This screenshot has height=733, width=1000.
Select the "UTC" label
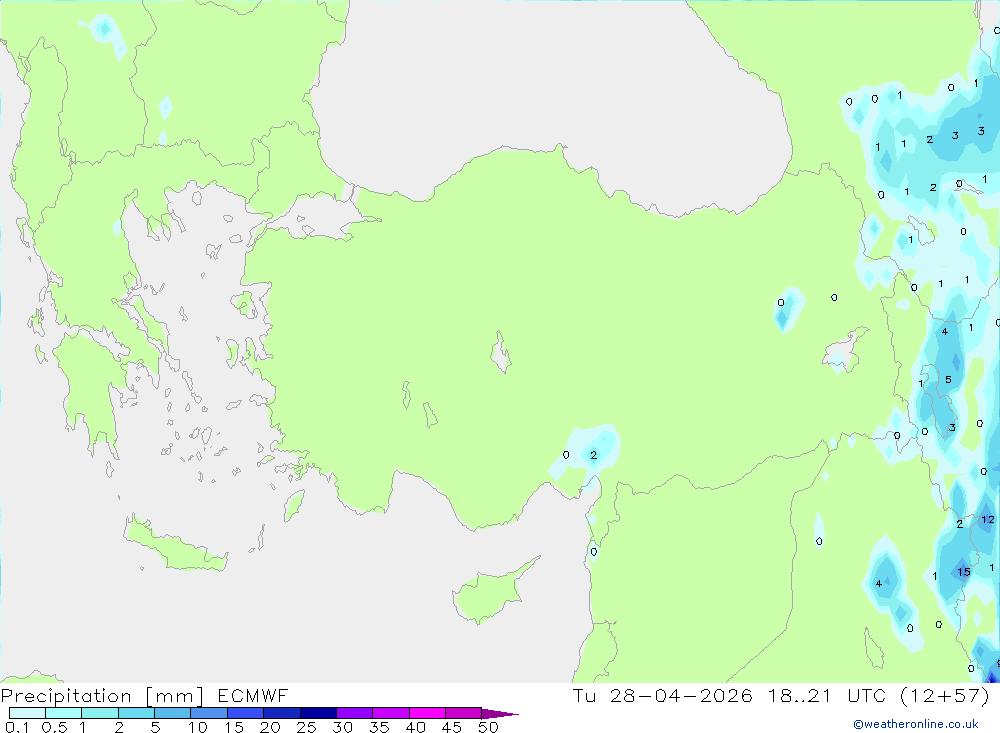(867, 696)
